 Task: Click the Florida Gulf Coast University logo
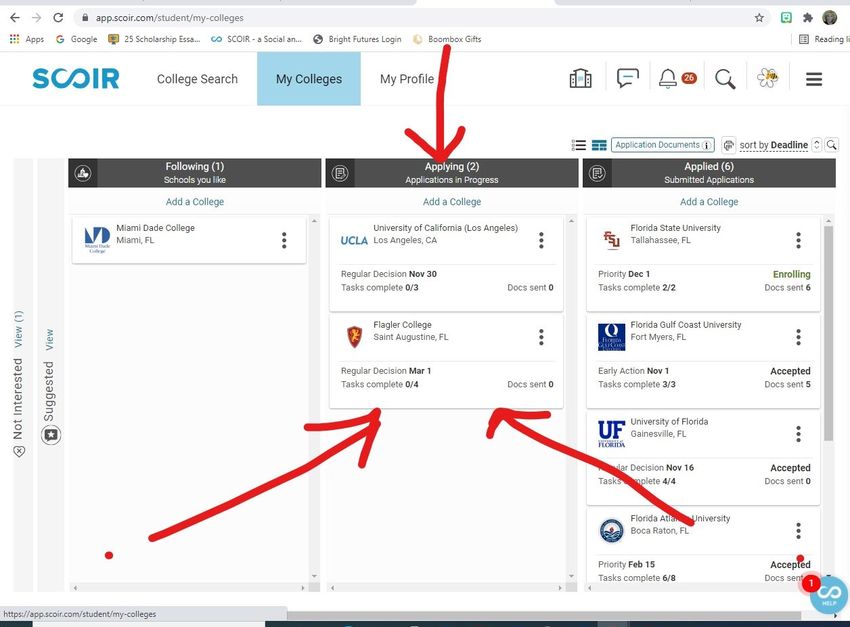611,337
